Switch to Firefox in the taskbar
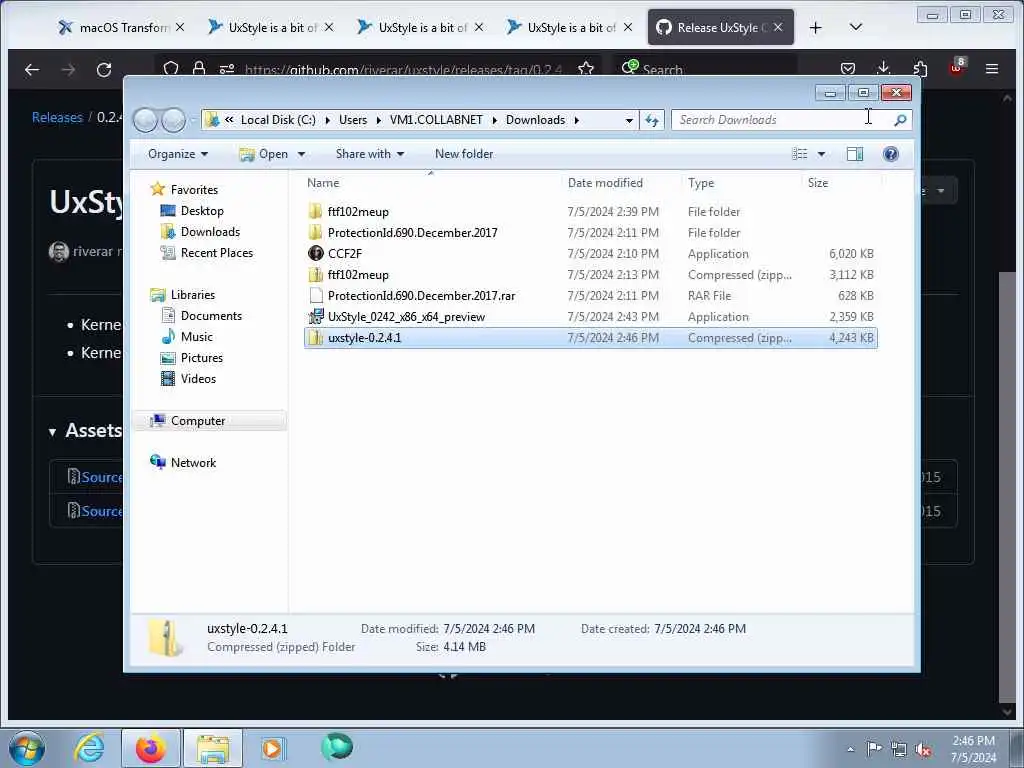The width and height of the screenshot is (1024, 768). [150, 748]
